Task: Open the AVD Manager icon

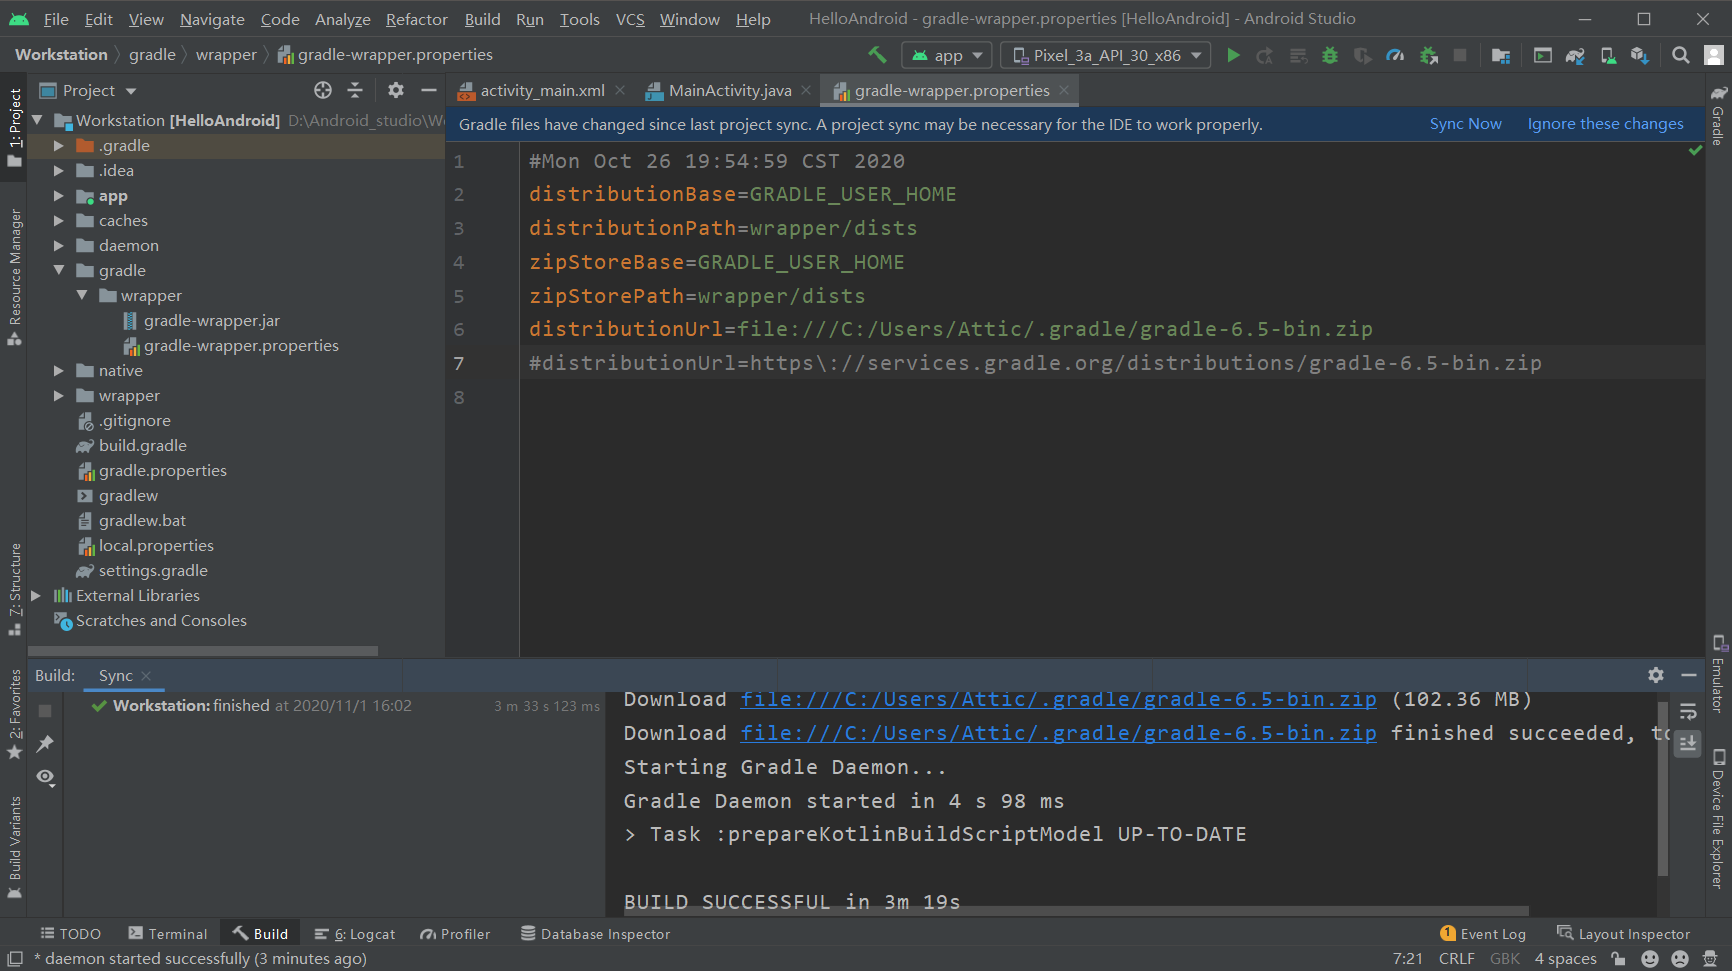Action: (1608, 55)
